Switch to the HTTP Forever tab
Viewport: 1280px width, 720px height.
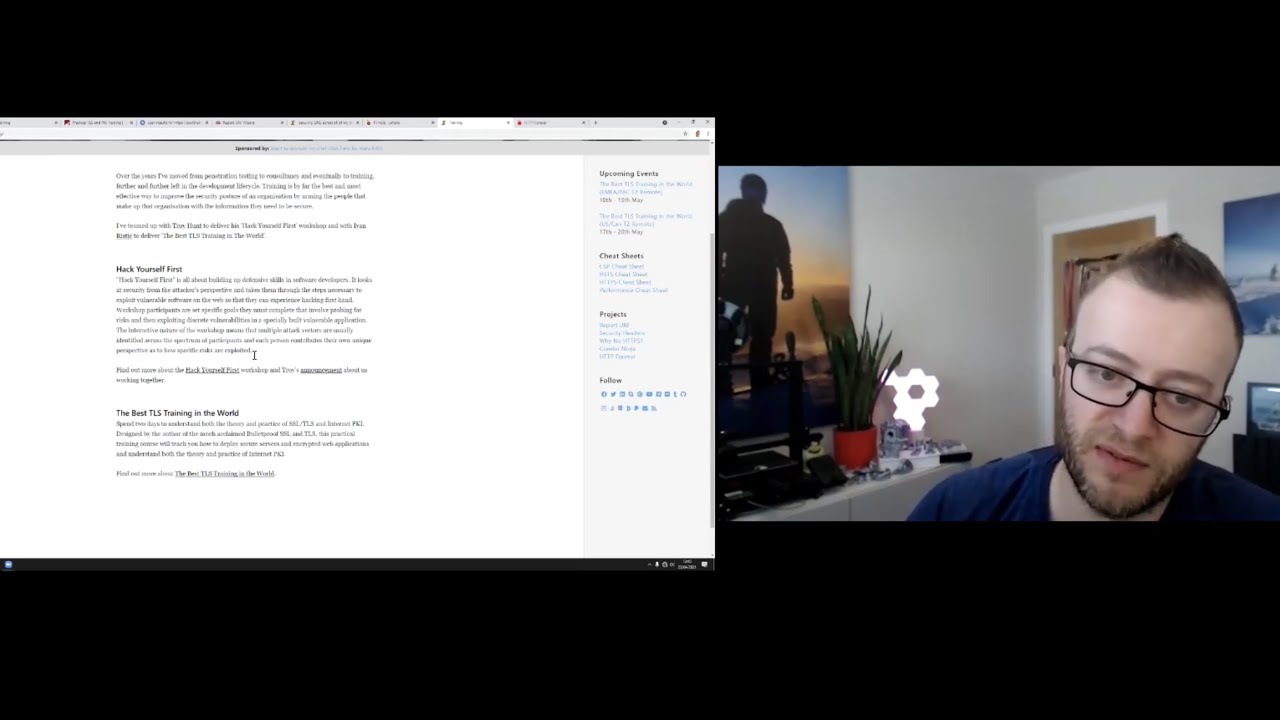tap(548, 123)
